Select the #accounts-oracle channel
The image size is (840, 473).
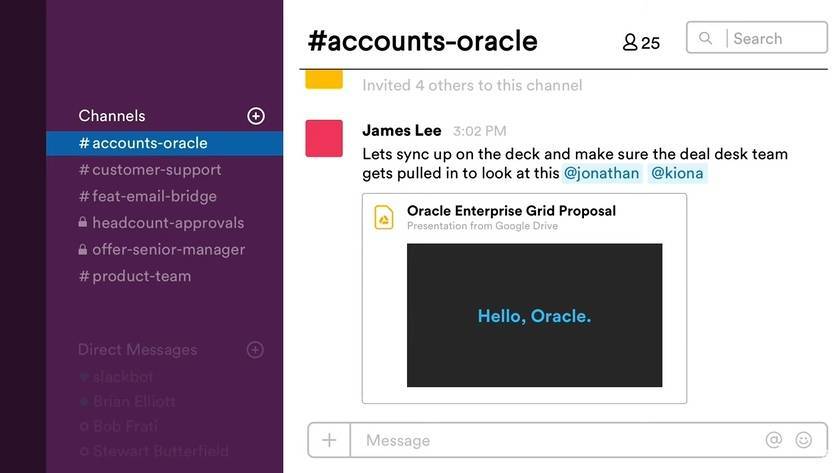click(149, 143)
